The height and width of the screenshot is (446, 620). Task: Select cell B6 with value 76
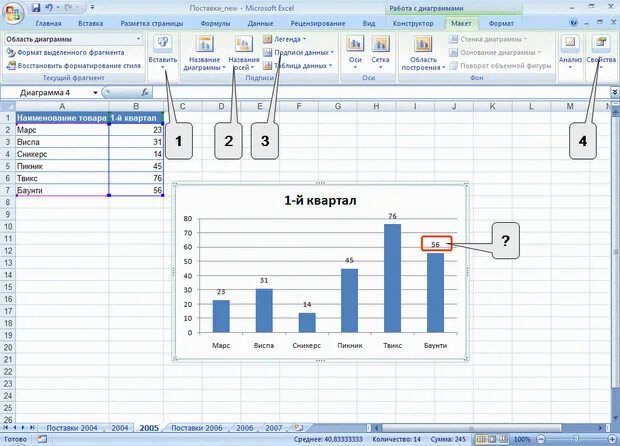136,178
